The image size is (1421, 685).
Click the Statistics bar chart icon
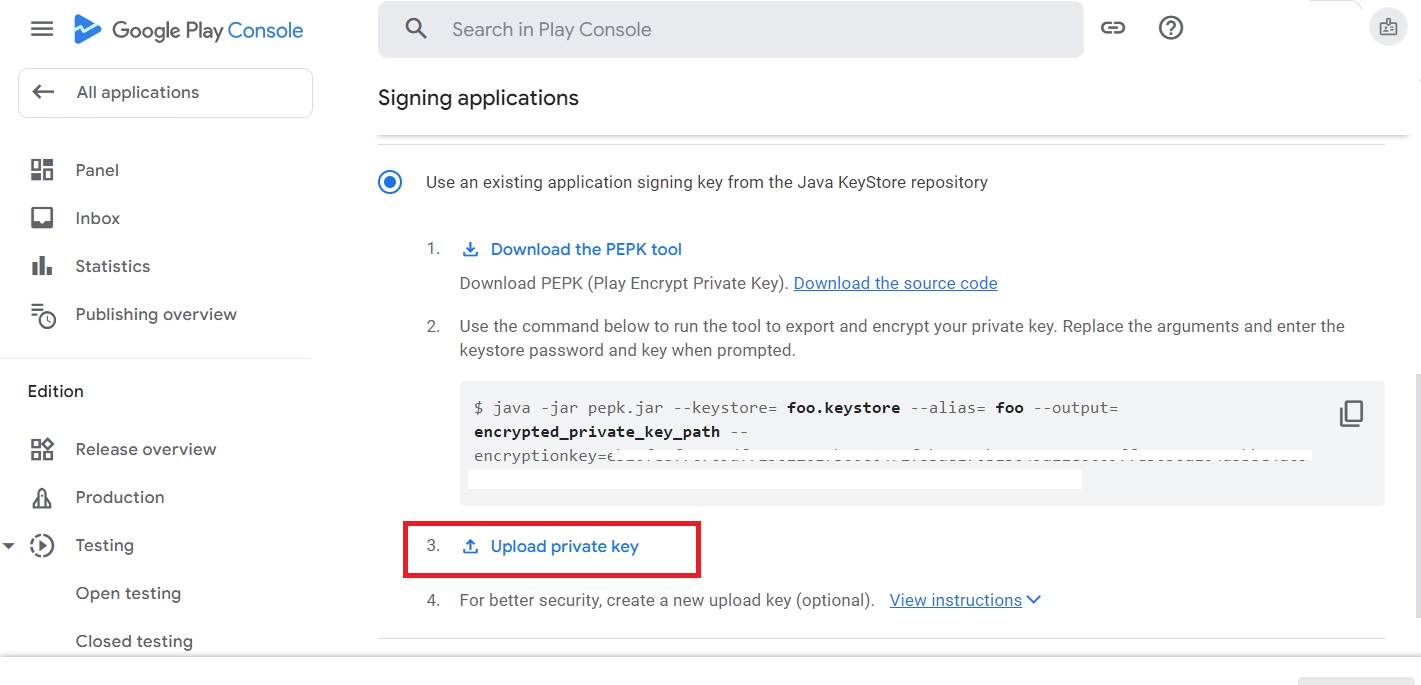[x=42, y=266]
